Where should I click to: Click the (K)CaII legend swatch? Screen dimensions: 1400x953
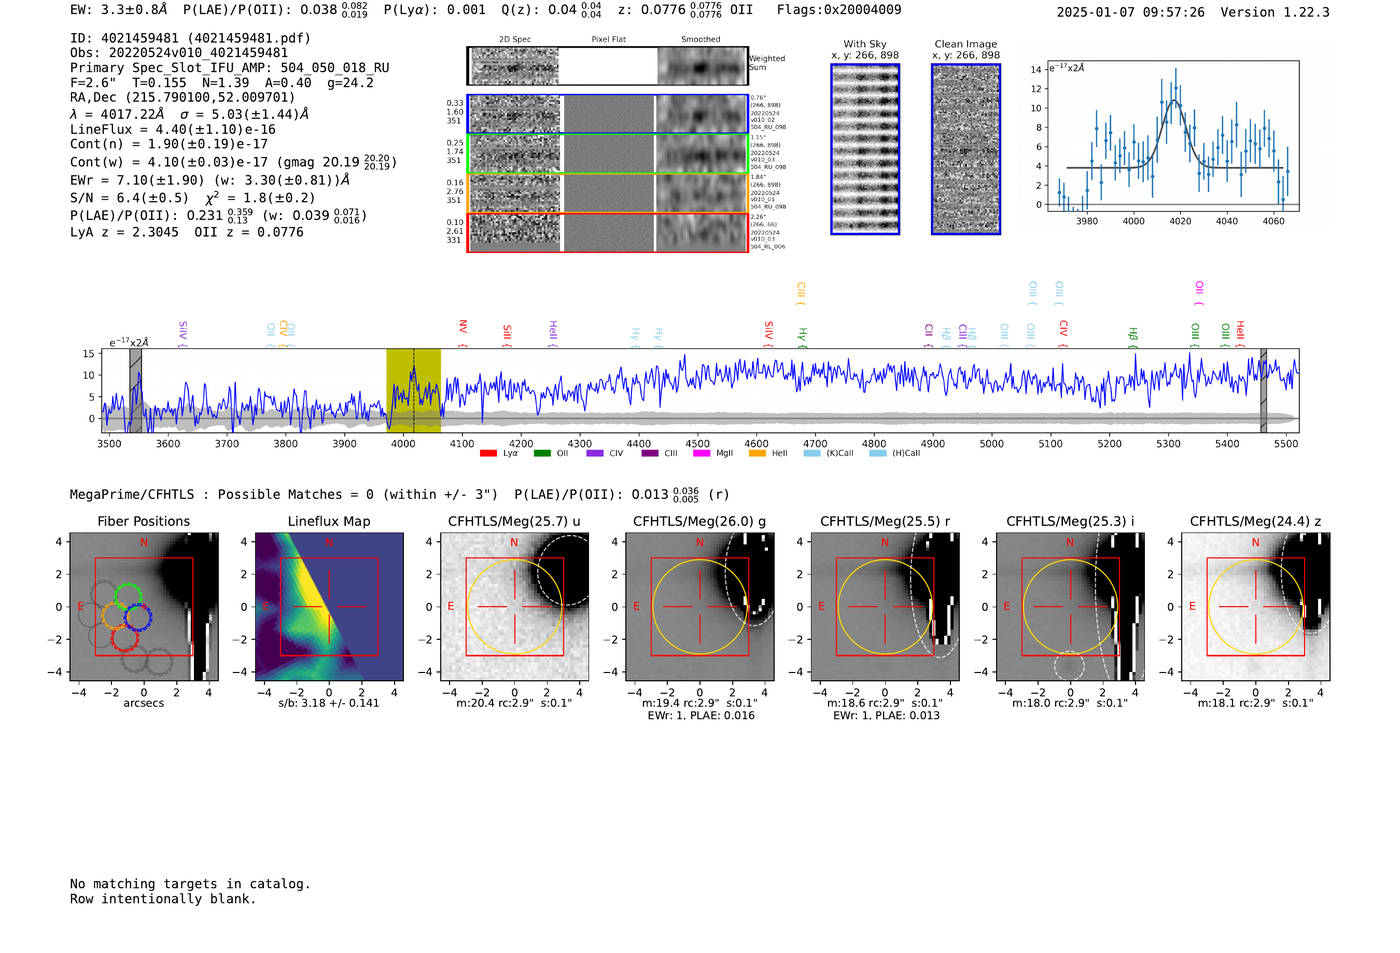click(812, 453)
